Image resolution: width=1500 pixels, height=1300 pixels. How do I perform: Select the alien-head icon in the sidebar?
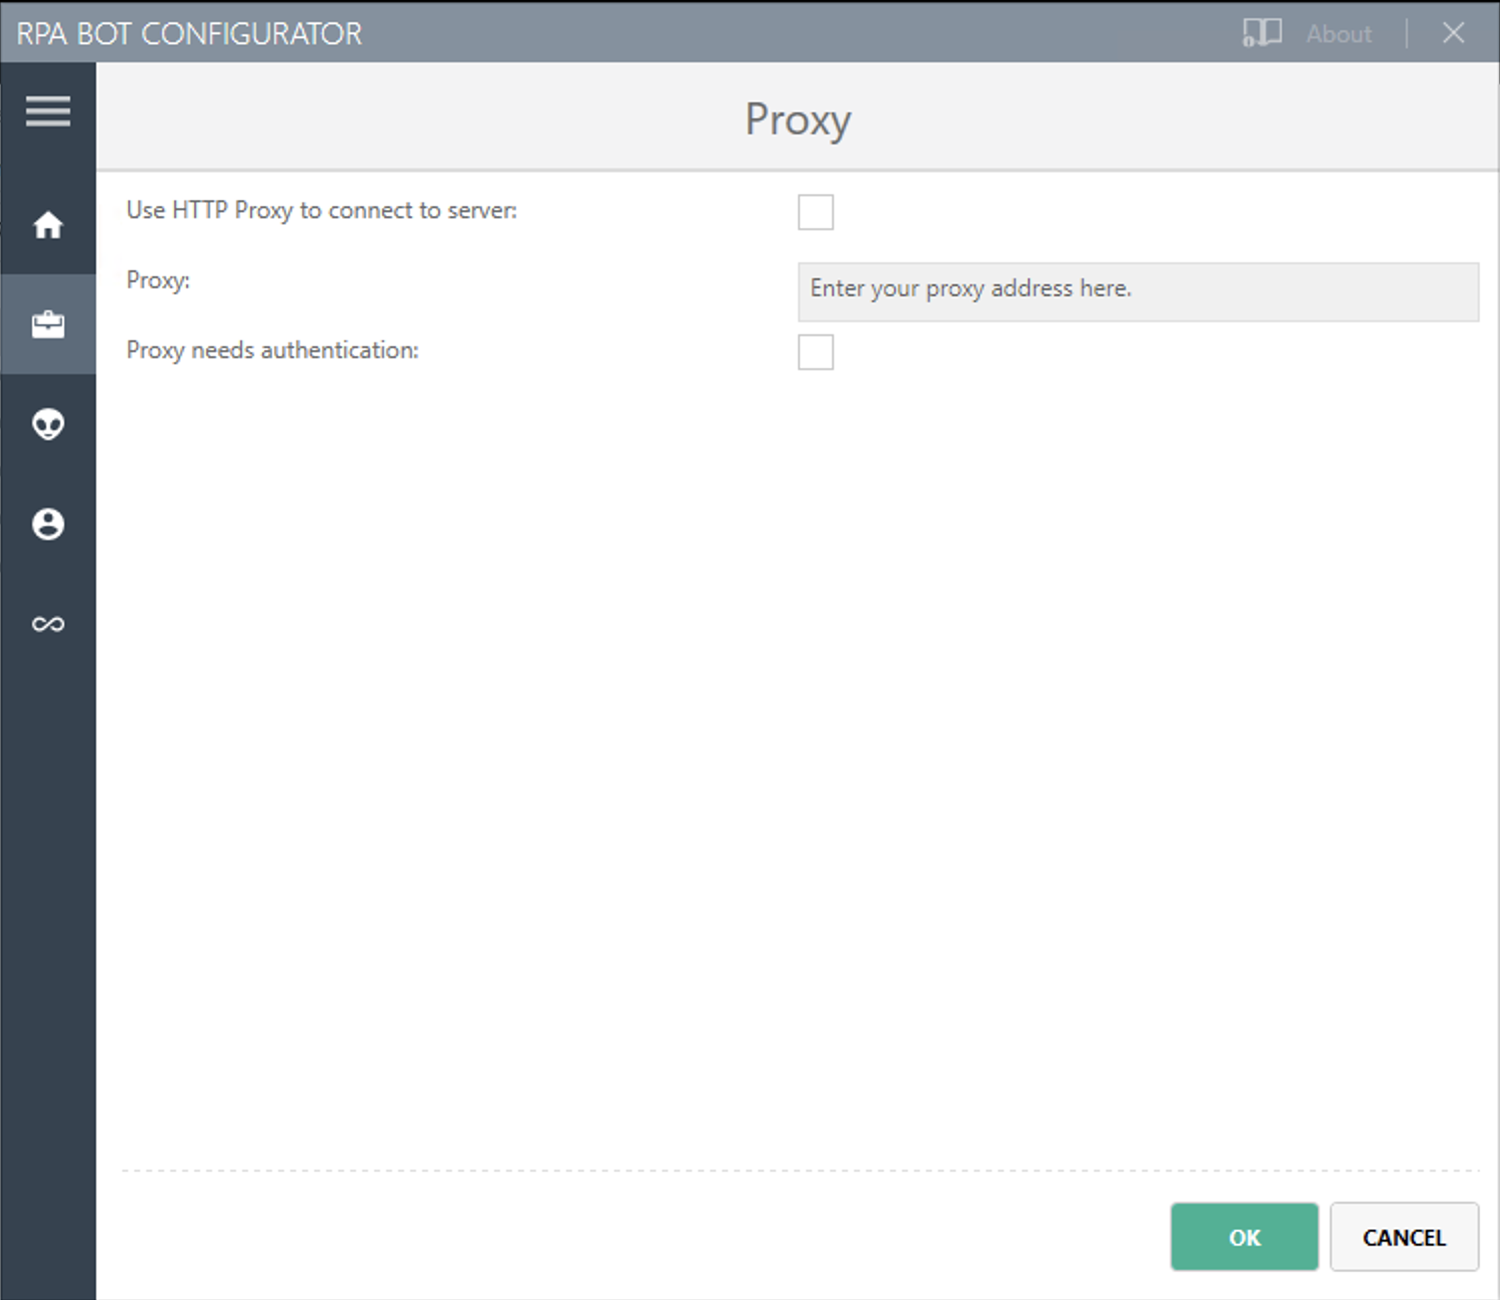click(x=47, y=424)
